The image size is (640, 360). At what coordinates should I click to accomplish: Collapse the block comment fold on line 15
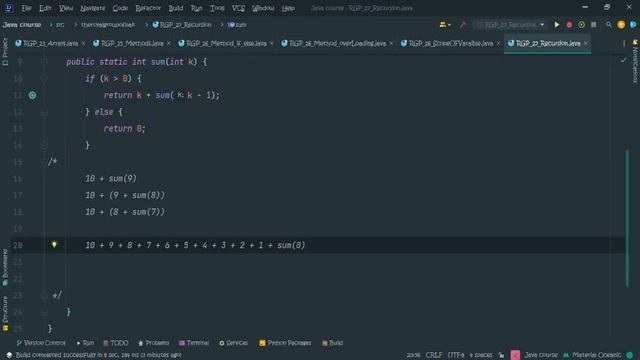(44, 162)
